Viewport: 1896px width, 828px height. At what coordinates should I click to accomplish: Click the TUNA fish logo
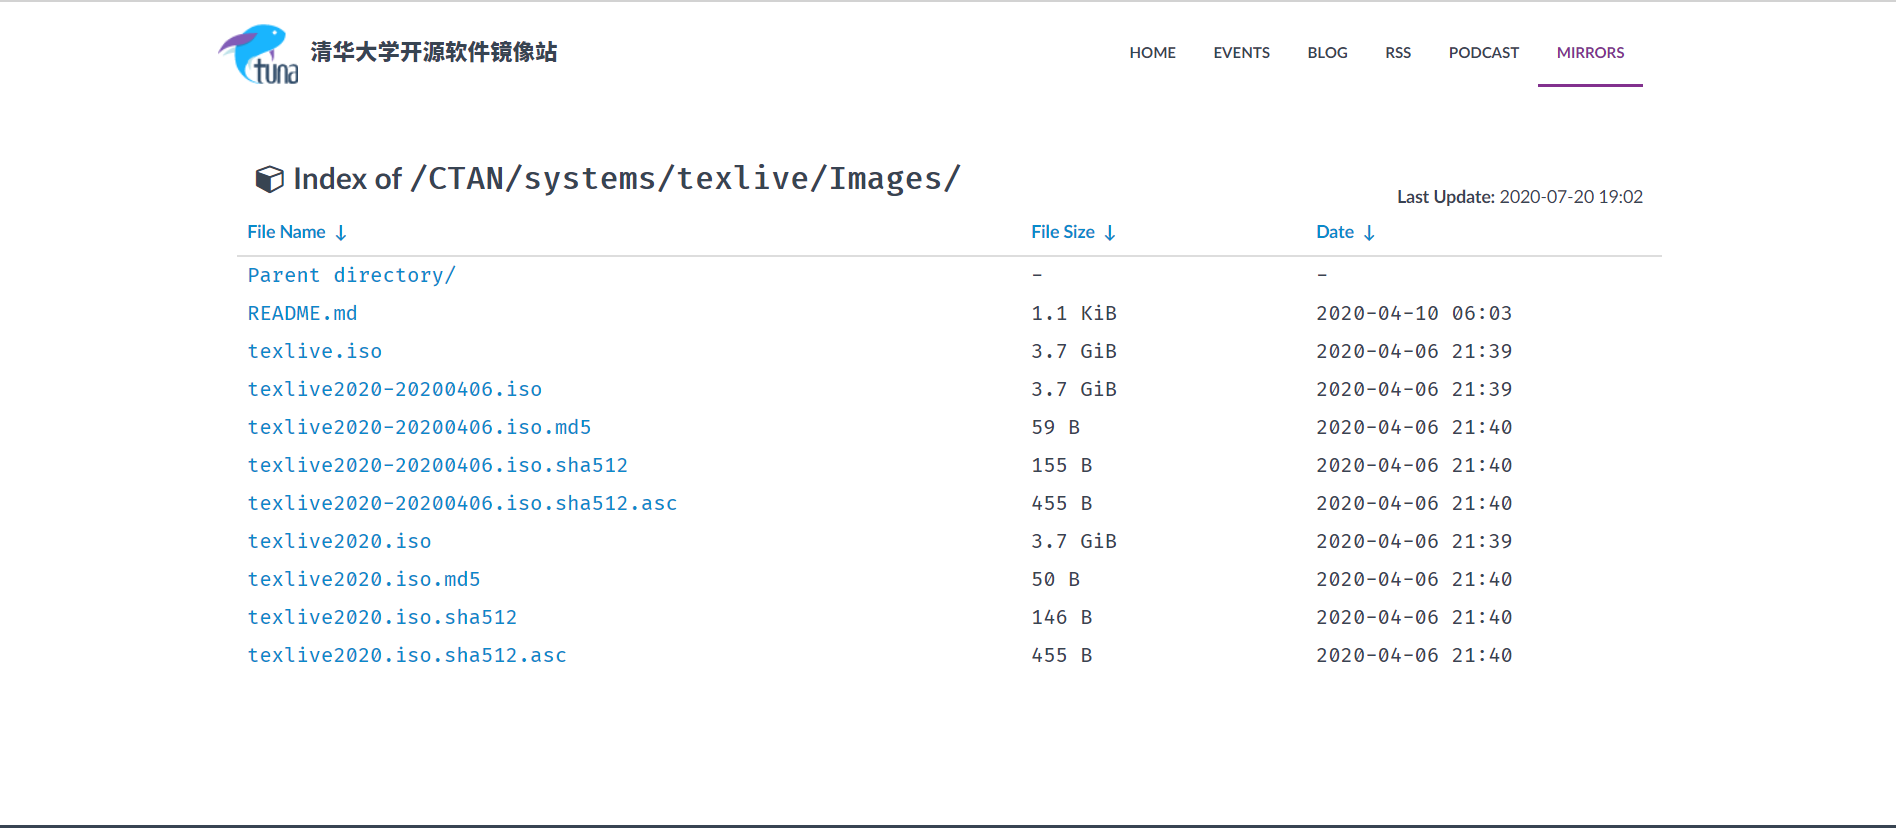[x=258, y=55]
